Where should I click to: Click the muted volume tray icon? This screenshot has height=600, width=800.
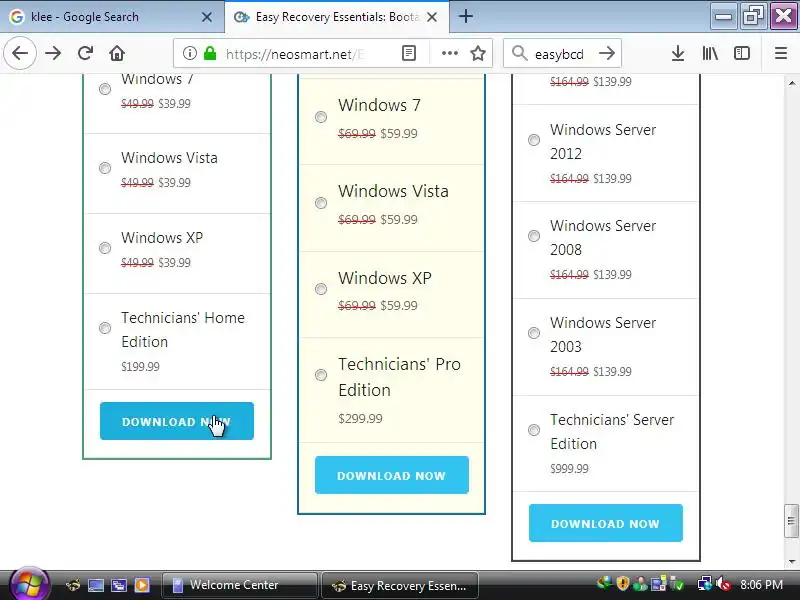(723, 584)
